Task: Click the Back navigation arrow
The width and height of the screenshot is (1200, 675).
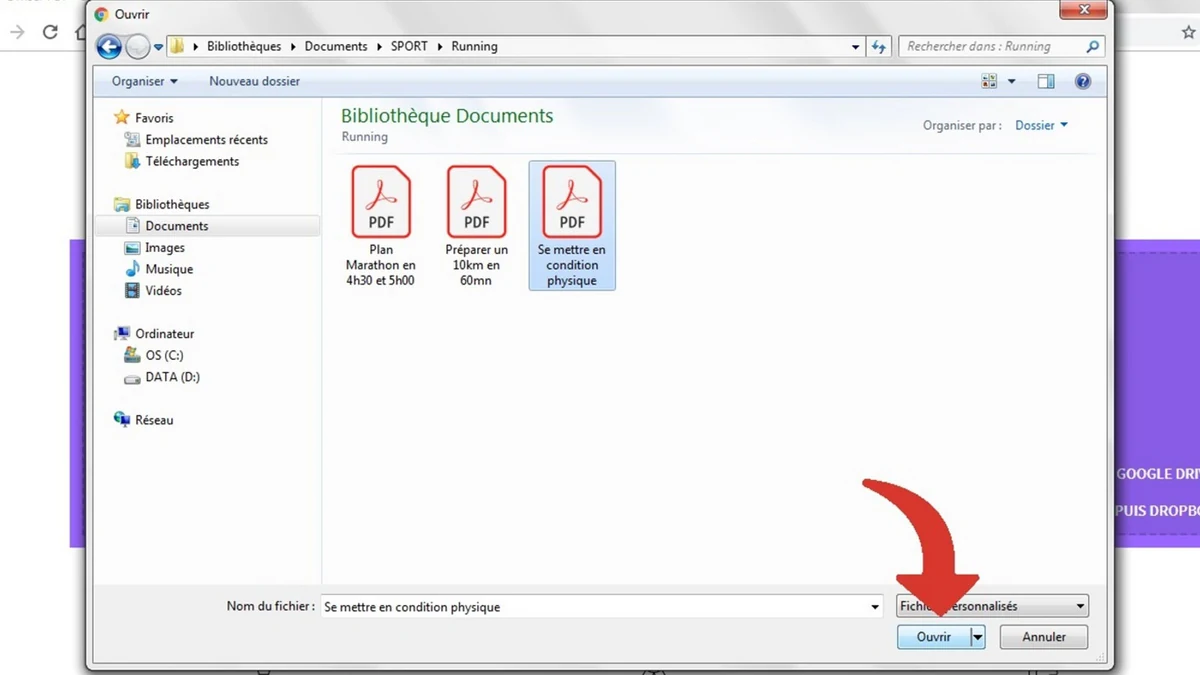Action: tap(108, 46)
